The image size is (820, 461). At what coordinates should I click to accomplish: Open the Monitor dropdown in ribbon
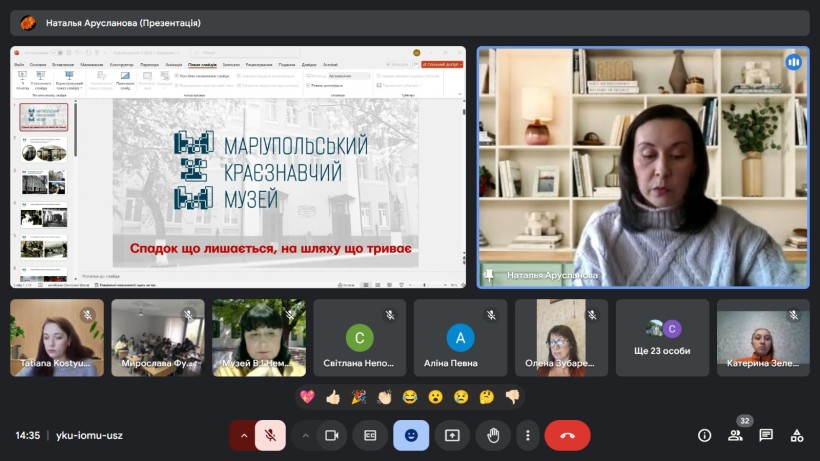(x=349, y=76)
